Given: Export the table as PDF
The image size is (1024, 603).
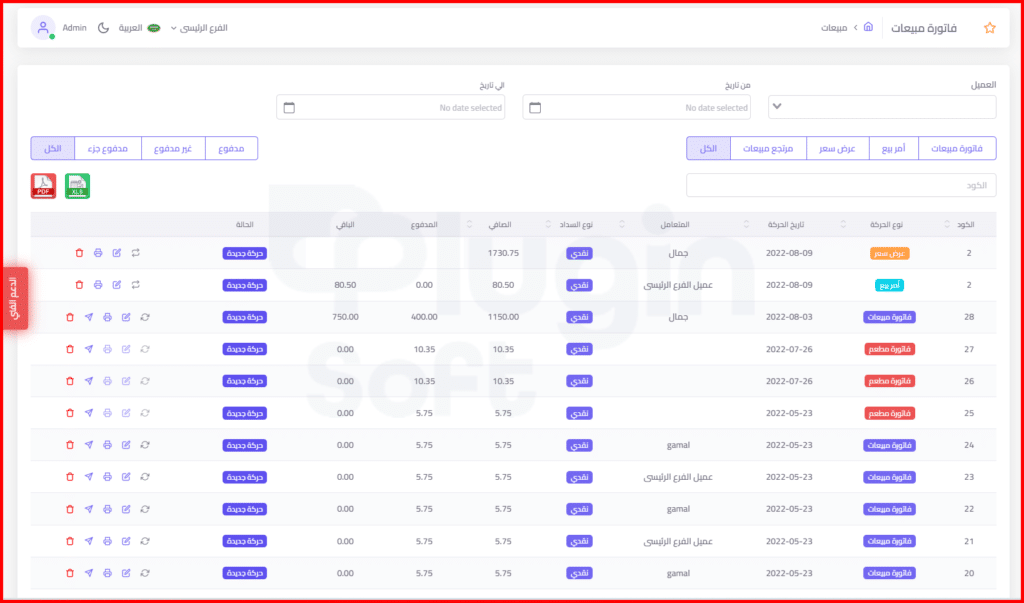Looking at the screenshot, I should 44,186.
